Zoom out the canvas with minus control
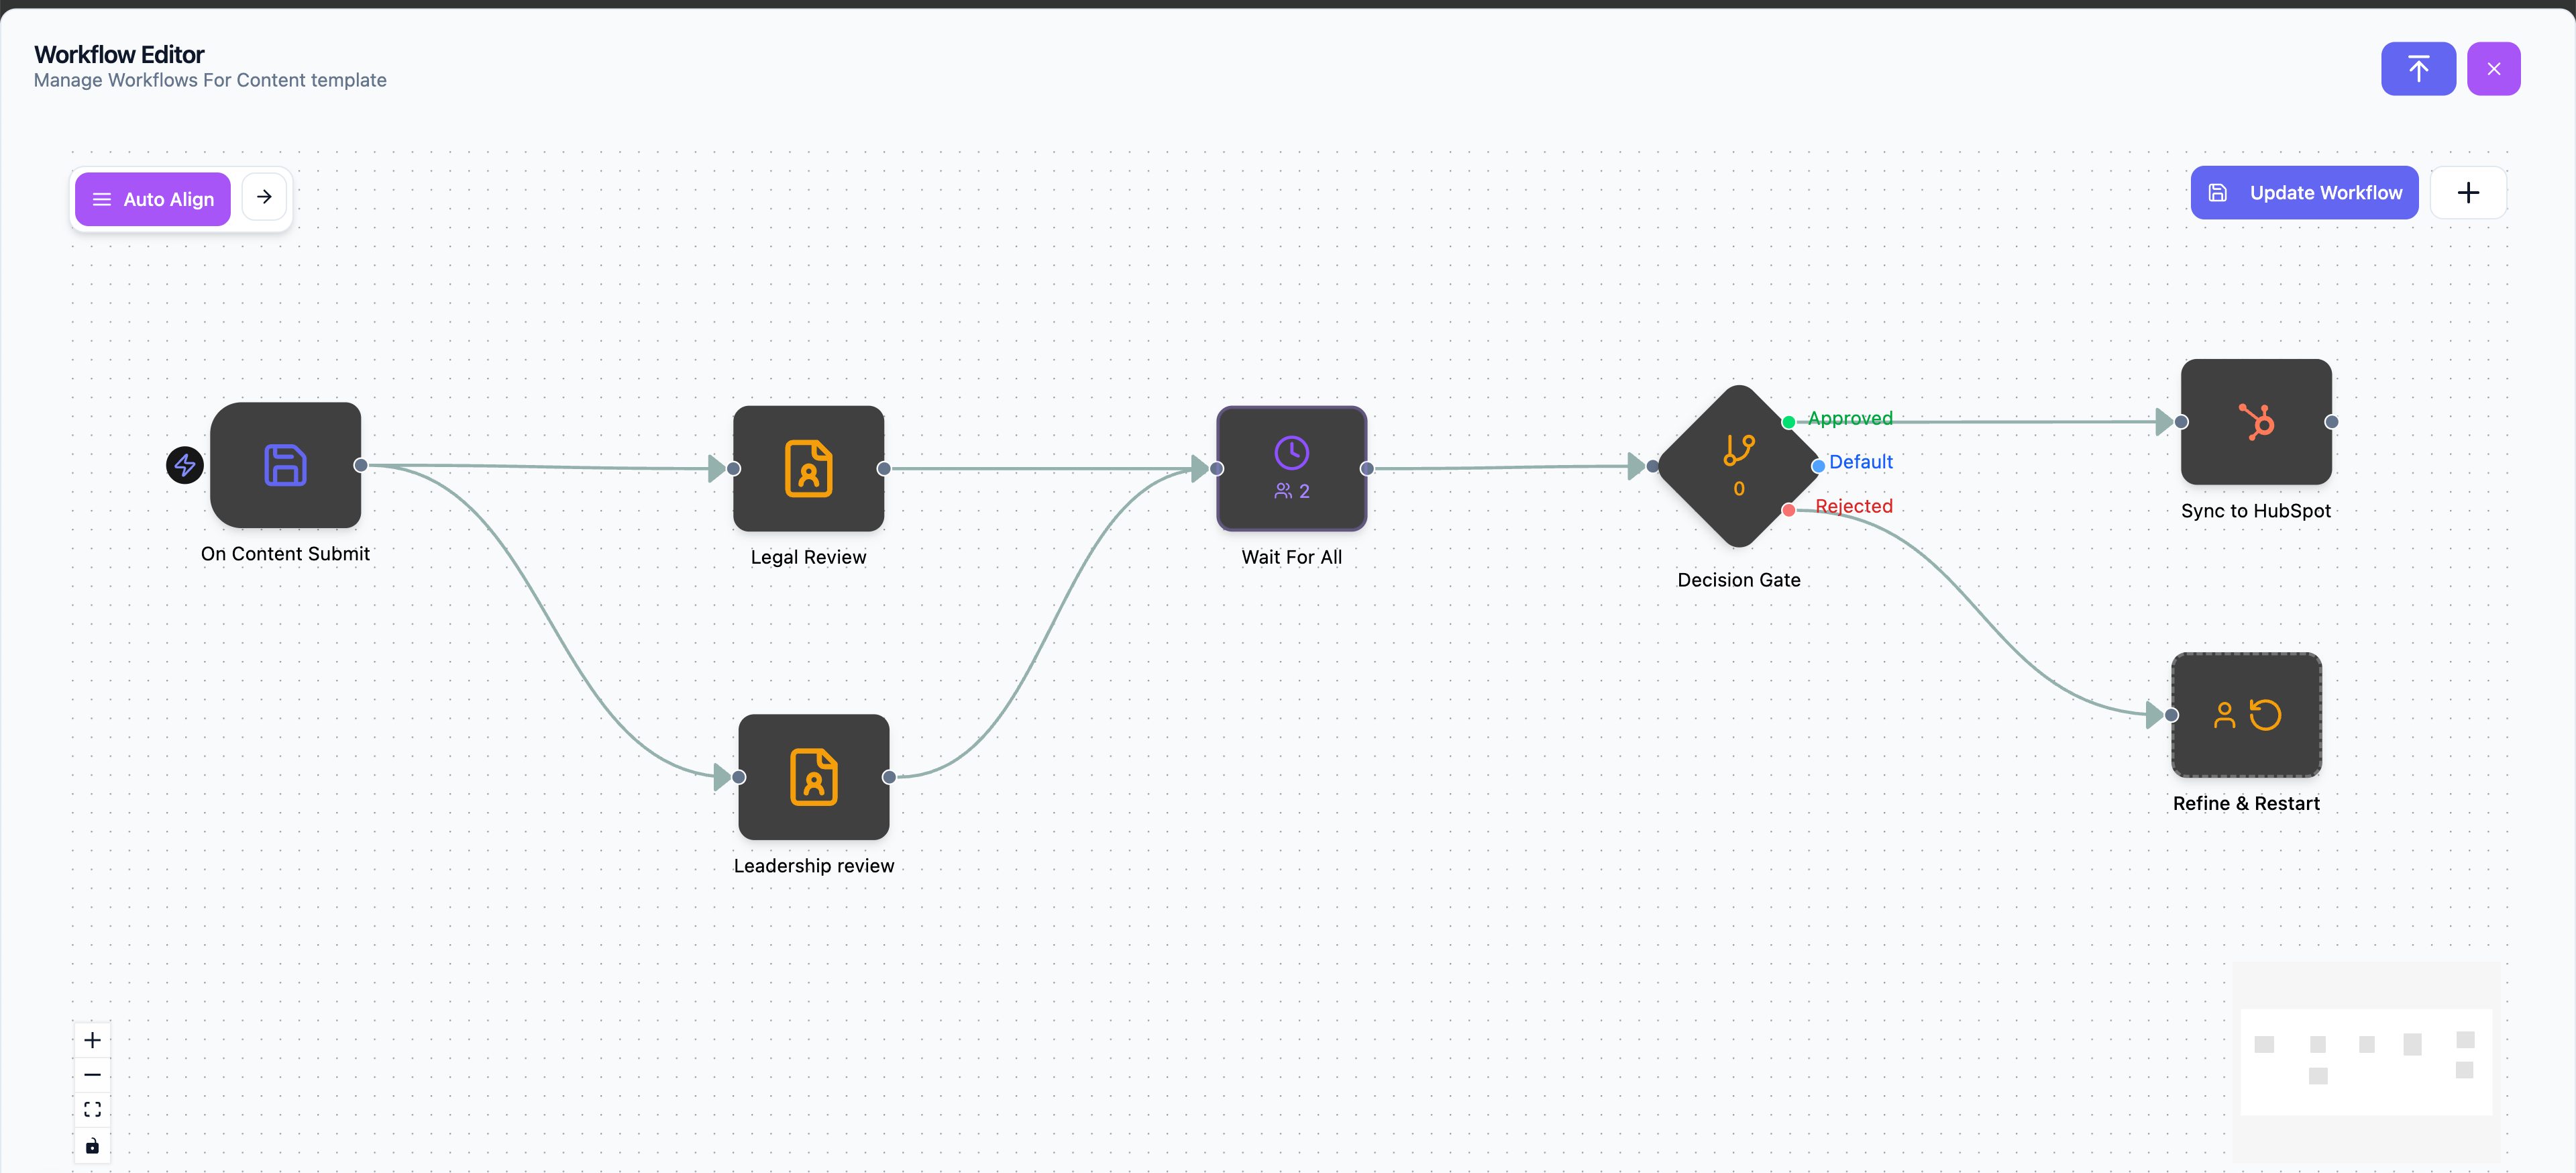 (x=92, y=1075)
